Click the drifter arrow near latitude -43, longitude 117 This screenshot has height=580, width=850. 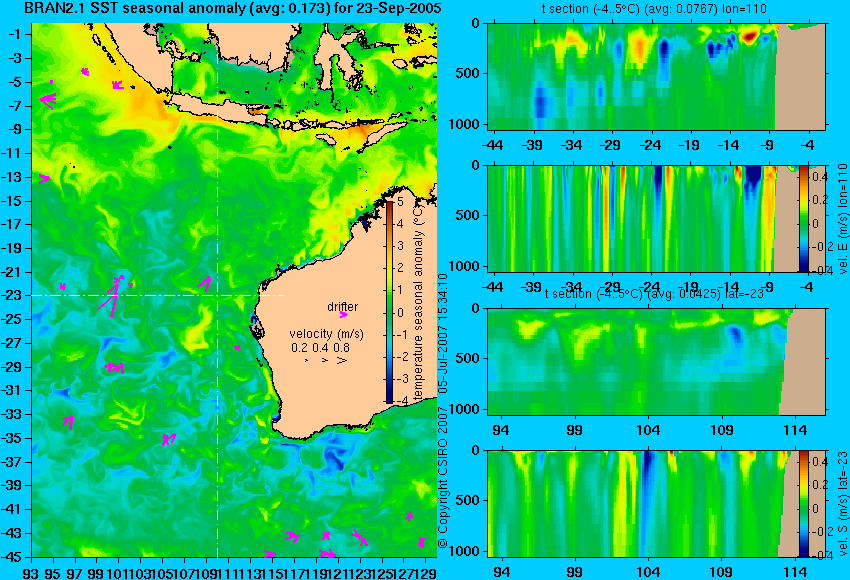click(293, 536)
